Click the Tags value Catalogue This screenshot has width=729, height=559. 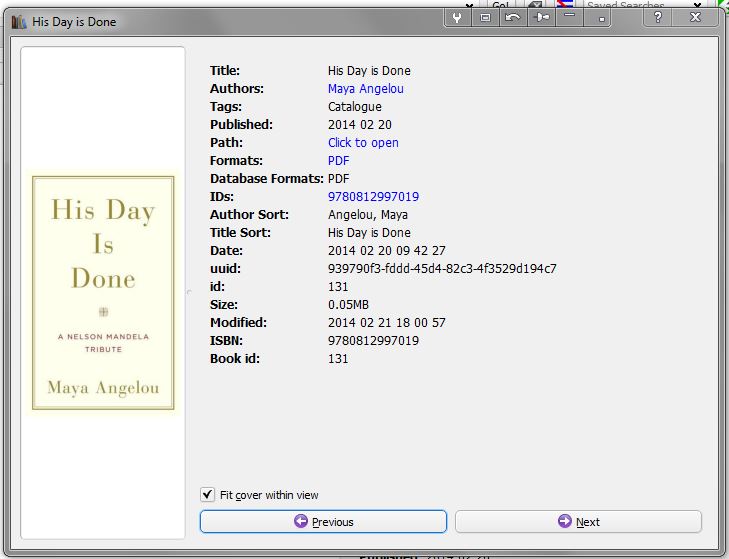(355, 107)
